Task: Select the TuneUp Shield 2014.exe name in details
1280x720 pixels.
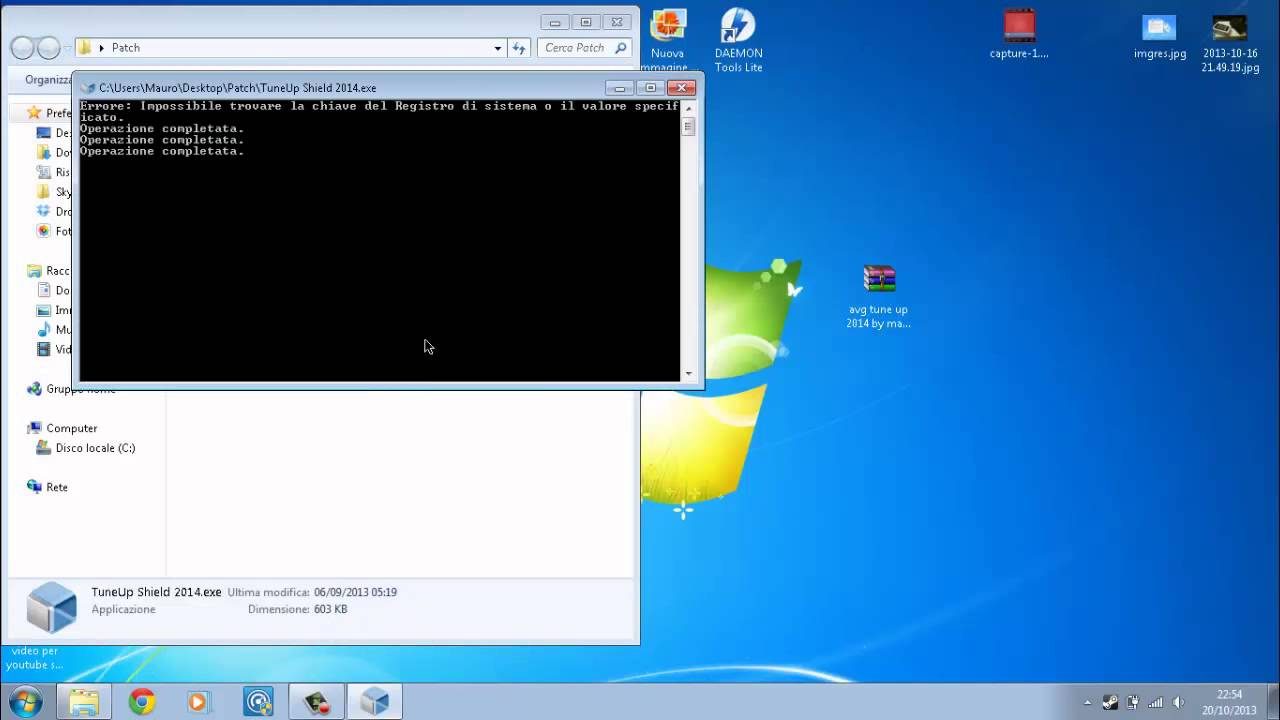Action: tap(156, 592)
